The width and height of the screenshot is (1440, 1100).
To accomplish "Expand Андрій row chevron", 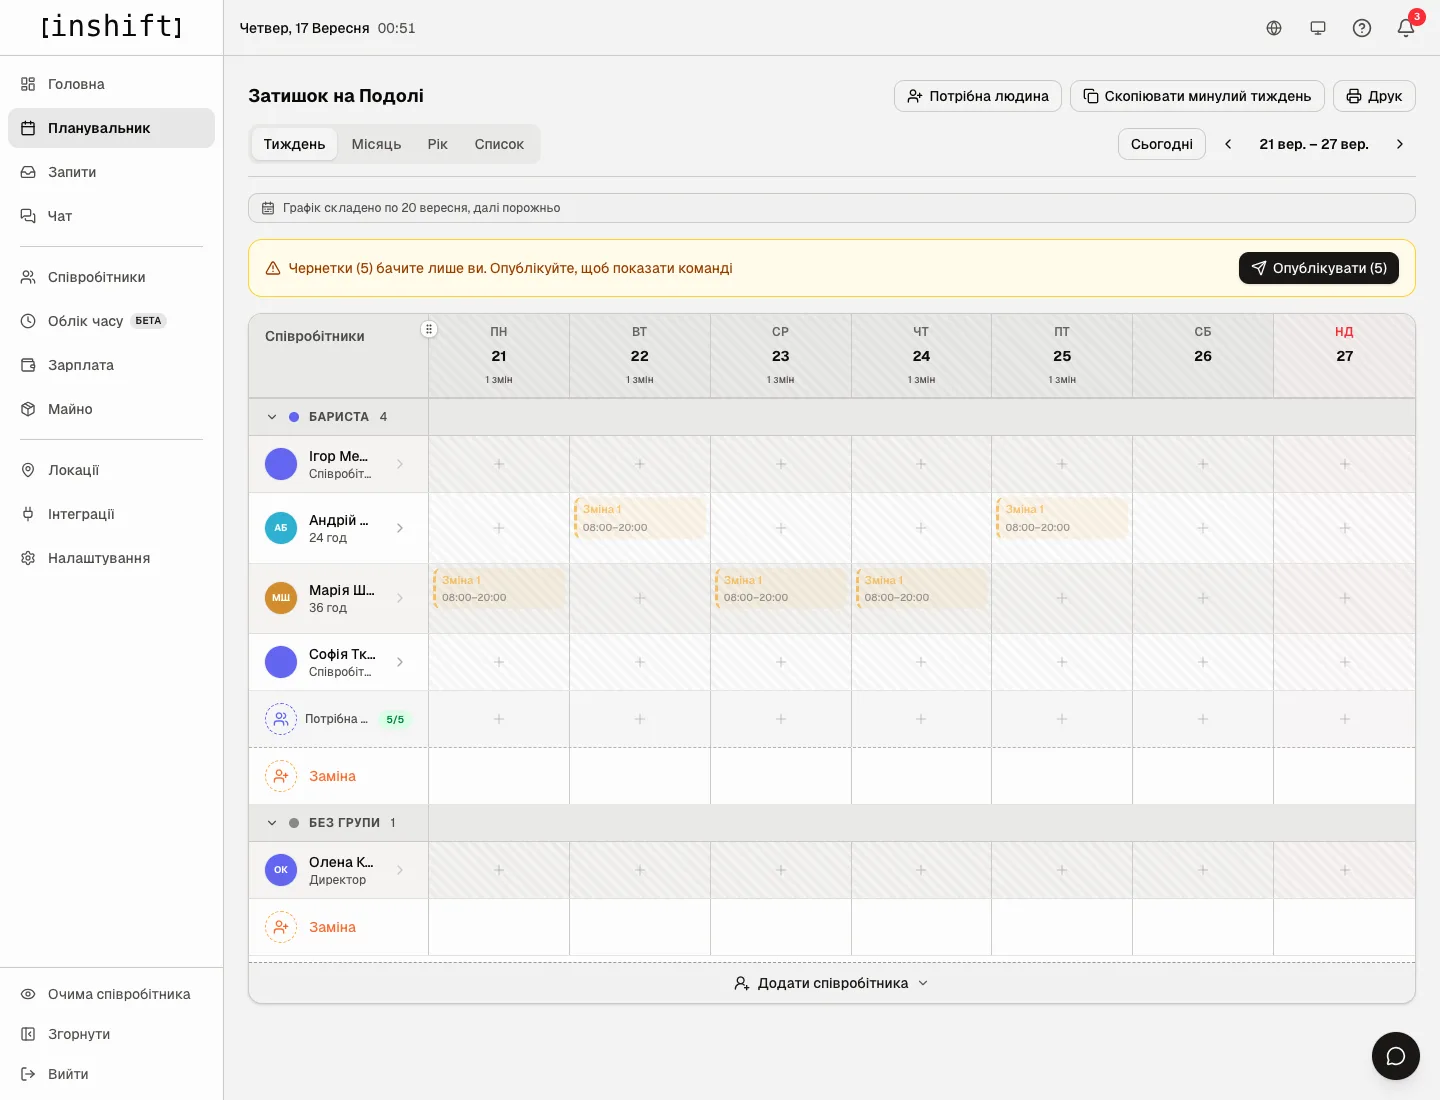I will click(x=400, y=528).
